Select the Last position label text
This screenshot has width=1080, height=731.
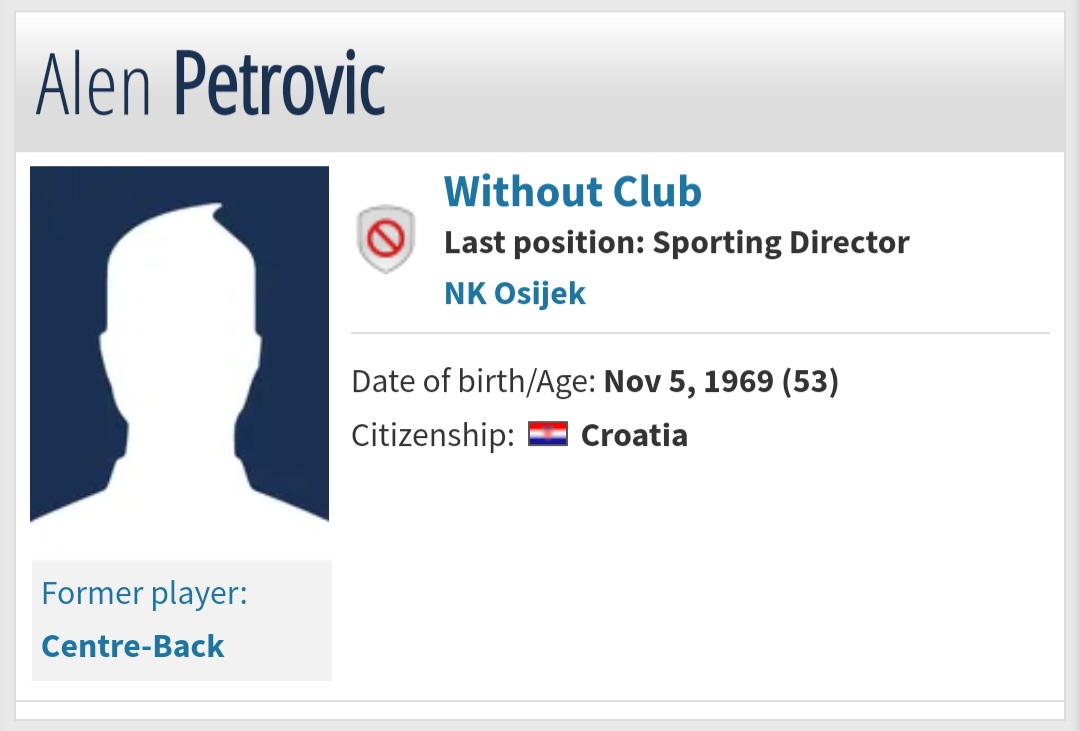coord(544,243)
